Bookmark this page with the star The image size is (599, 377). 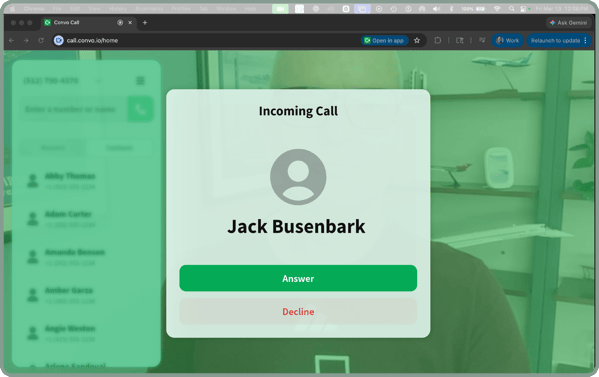(417, 40)
